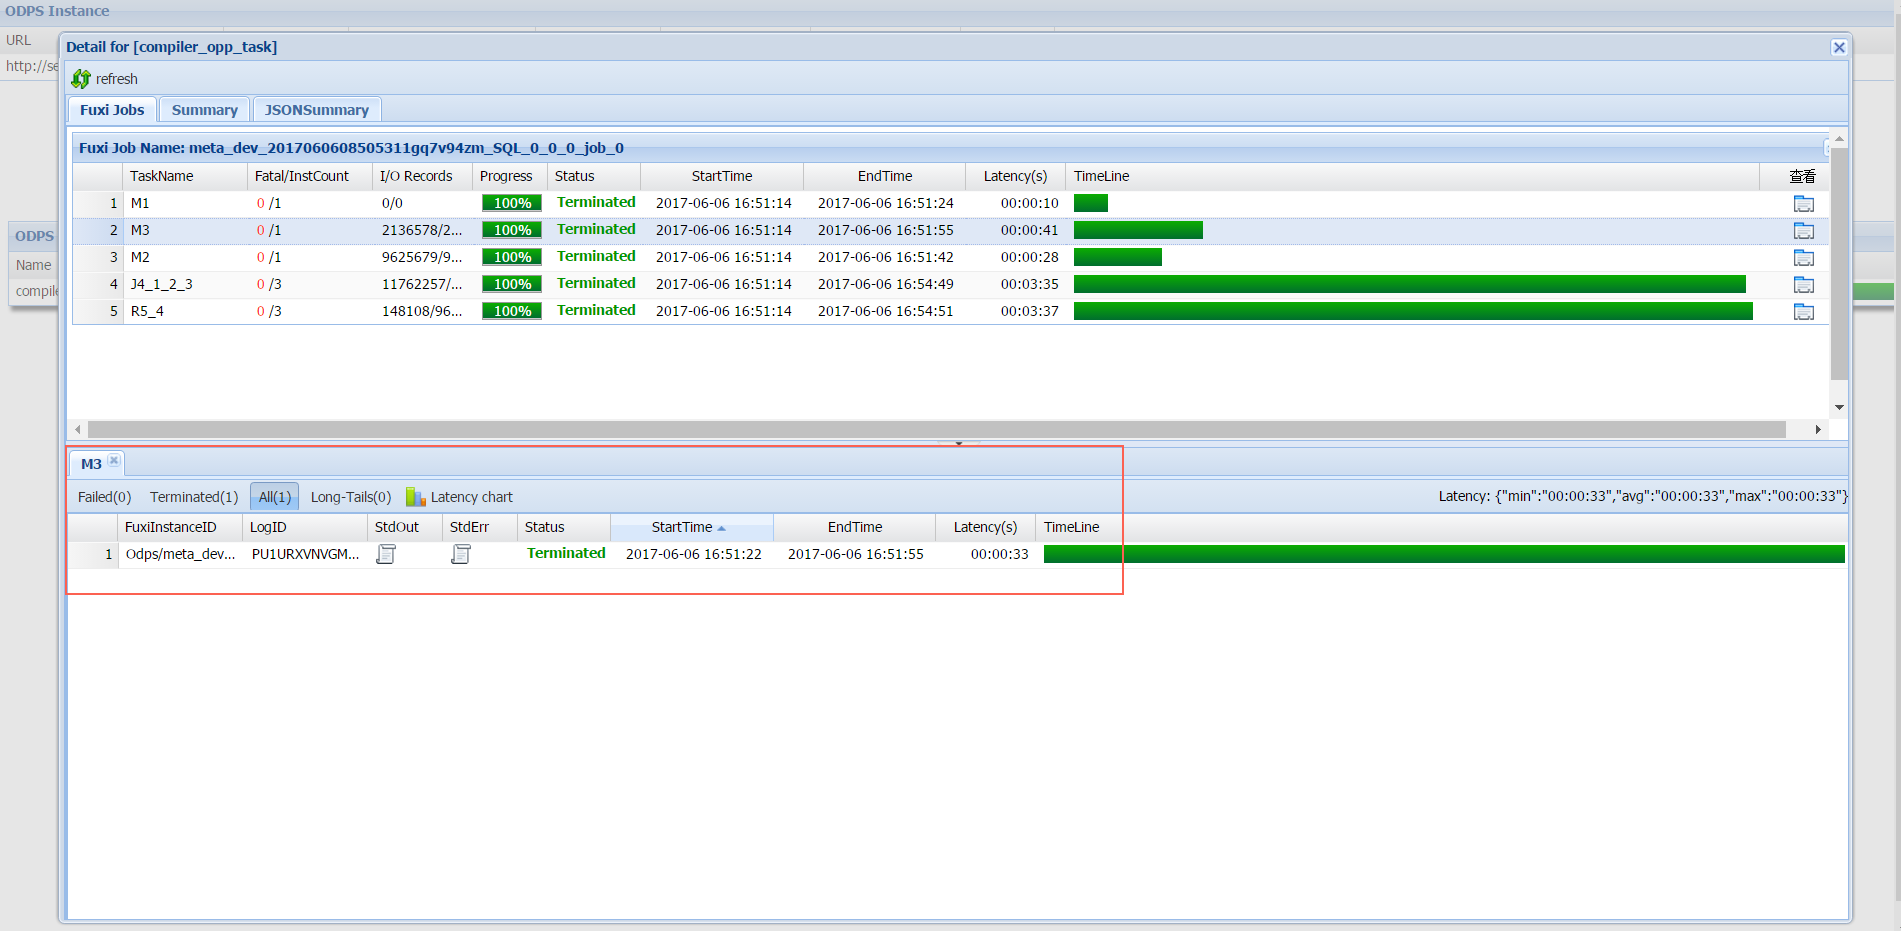Switch to the Summary tab
This screenshot has height=931, width=1901.
(204, 110)
